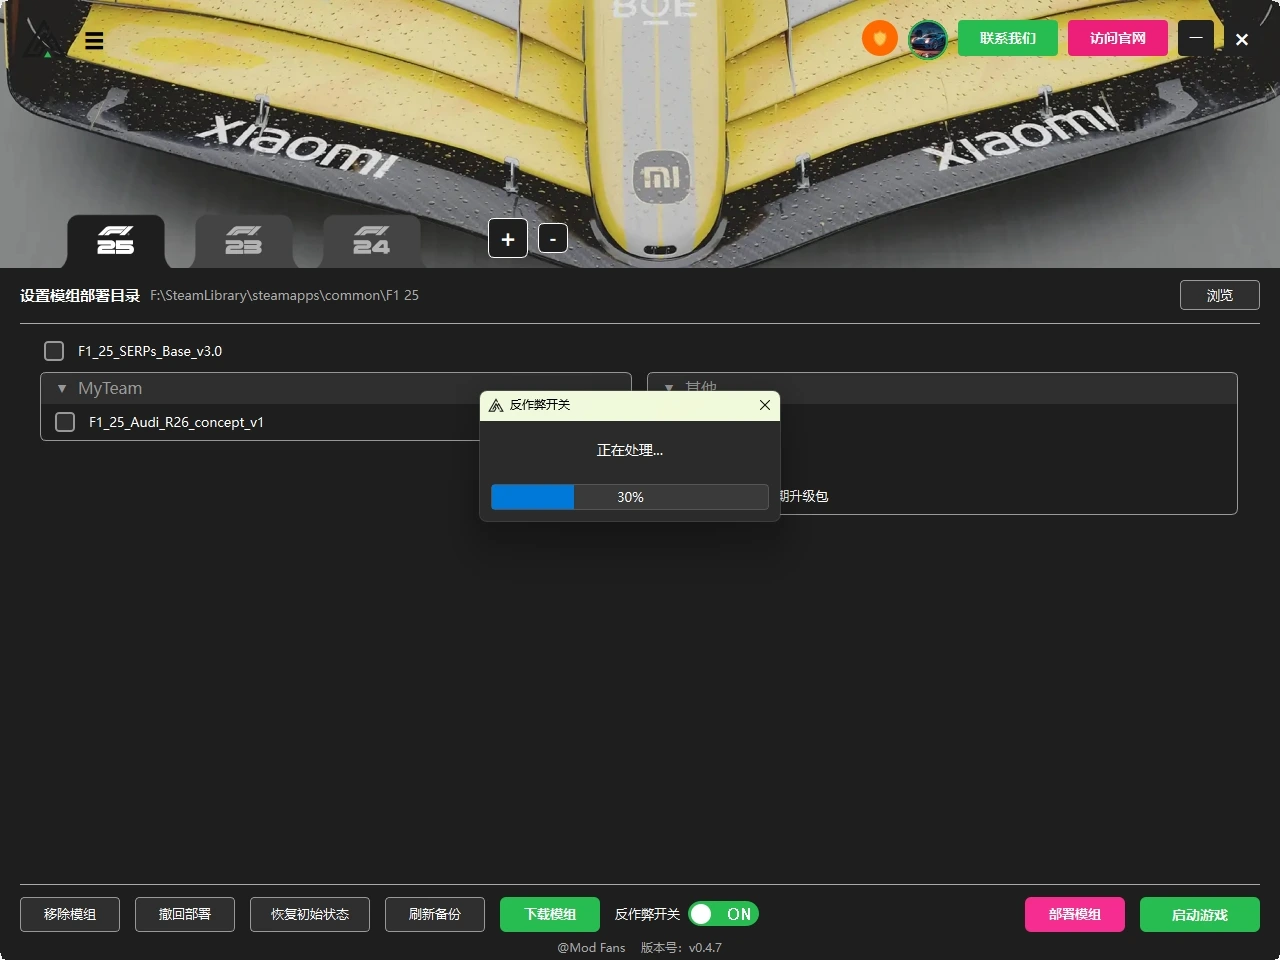
Task: Open the hamburger menu icon
Action: [94, 41]
